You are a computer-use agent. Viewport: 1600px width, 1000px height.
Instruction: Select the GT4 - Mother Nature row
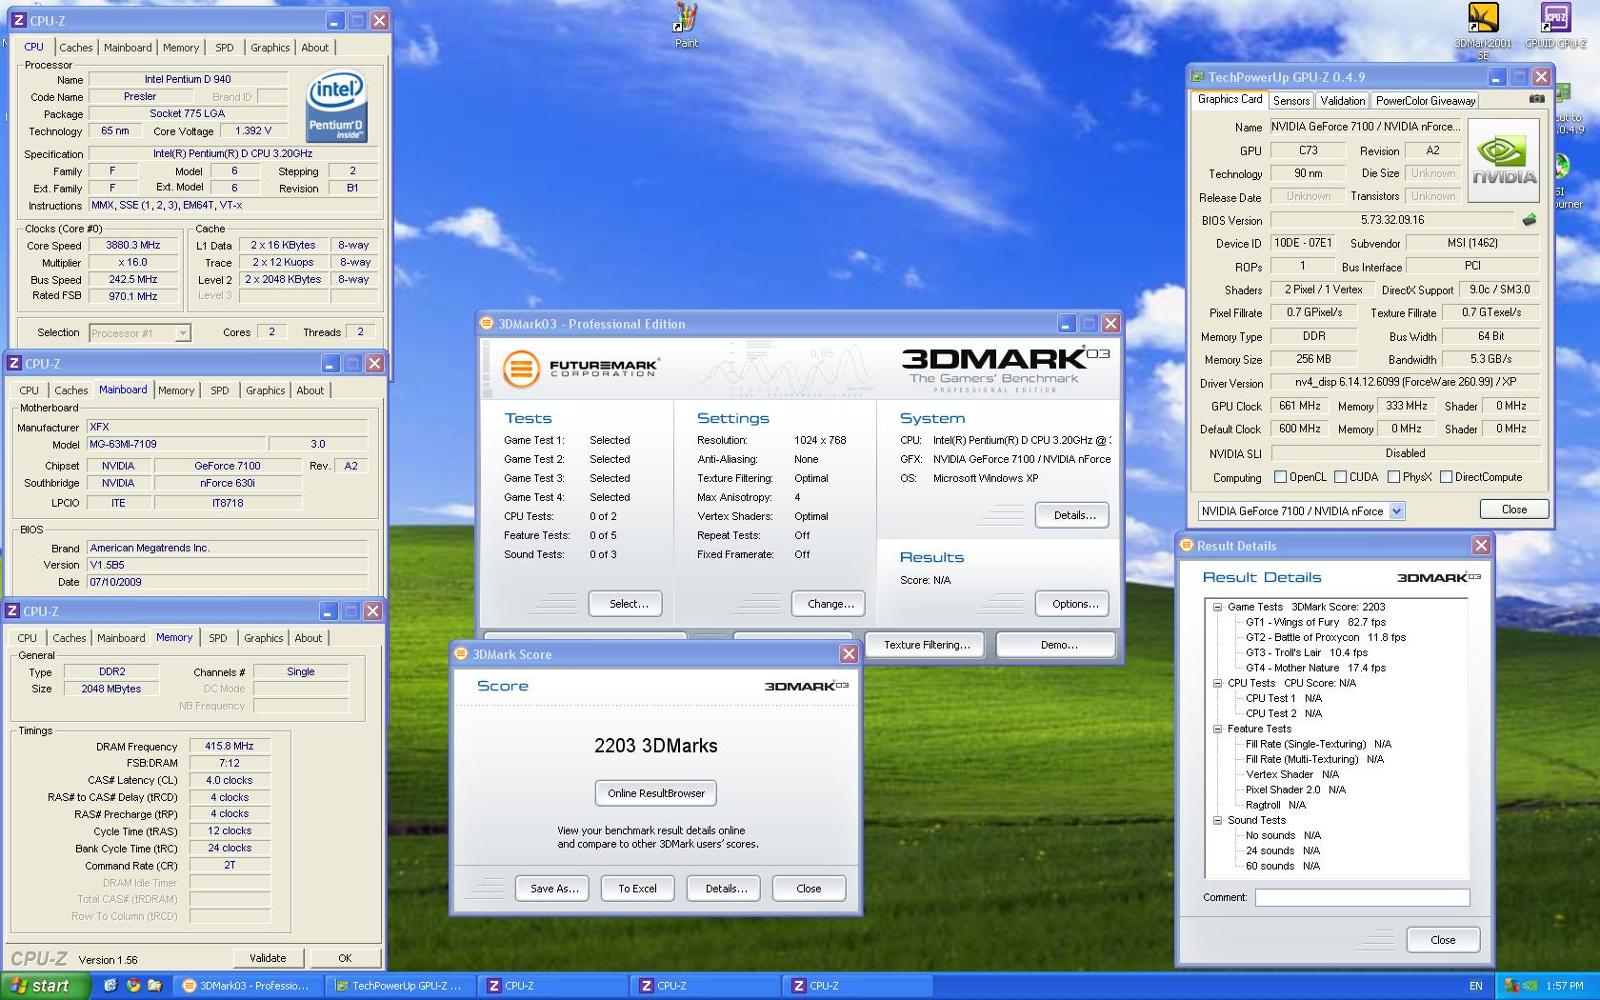click(1315, 668)
